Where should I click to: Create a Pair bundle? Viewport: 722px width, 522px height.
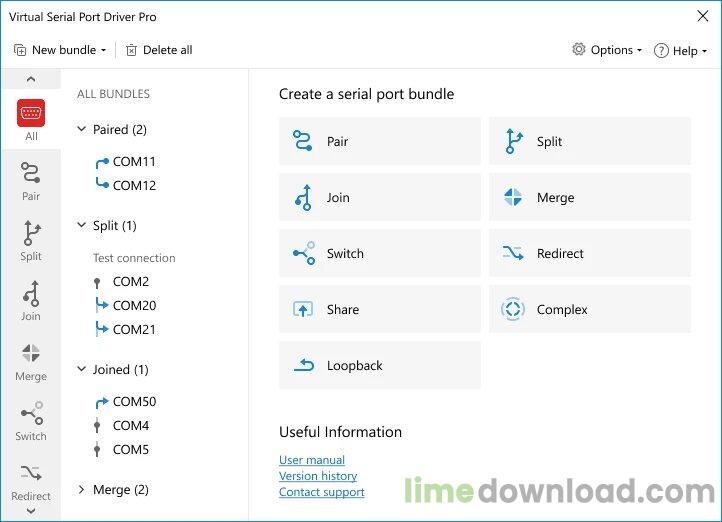pyautogui.click(x=380, y=141)
